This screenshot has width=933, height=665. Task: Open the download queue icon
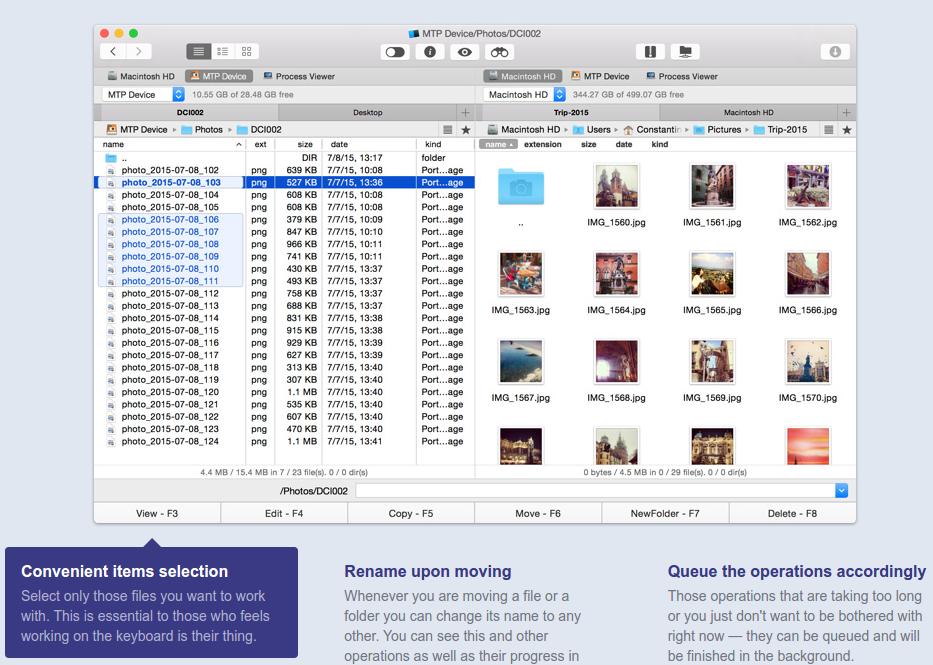(835, 52)
